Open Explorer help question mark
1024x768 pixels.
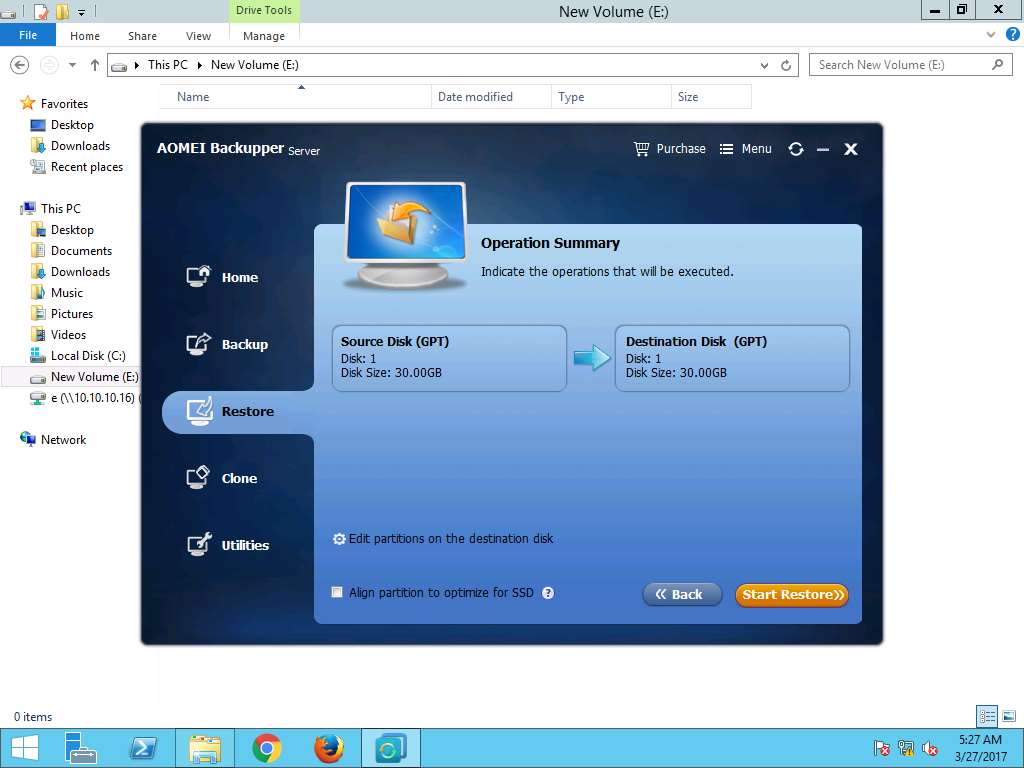(x=1013, y=35)
